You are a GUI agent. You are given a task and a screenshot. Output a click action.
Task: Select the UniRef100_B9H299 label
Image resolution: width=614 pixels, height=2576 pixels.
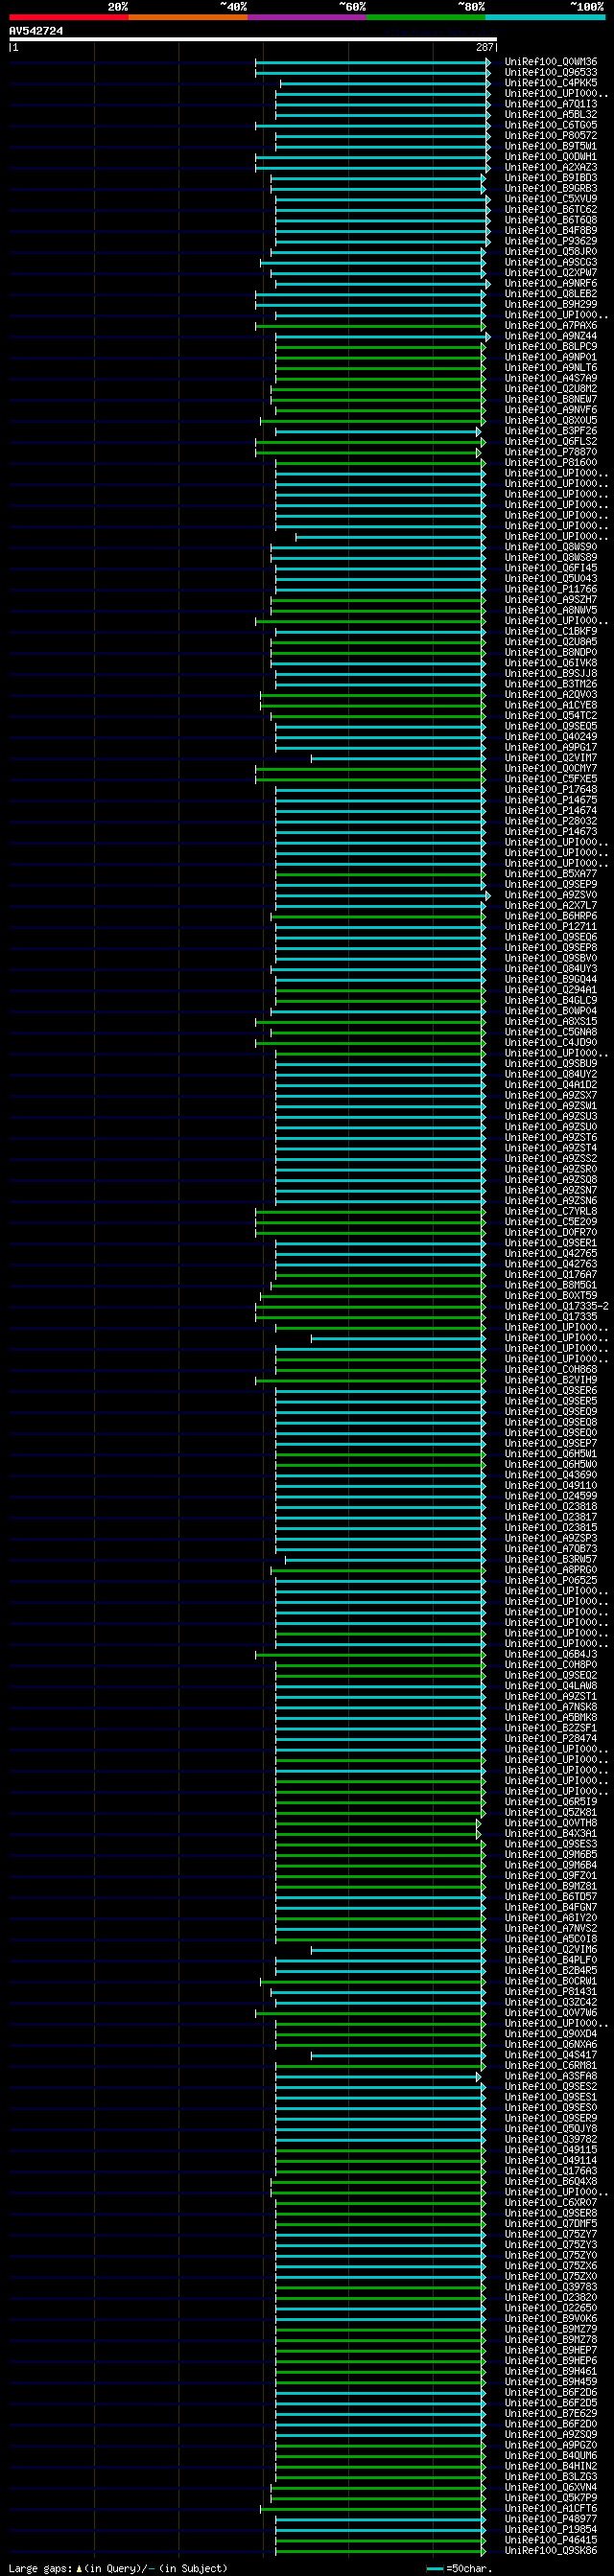[551, 305]
